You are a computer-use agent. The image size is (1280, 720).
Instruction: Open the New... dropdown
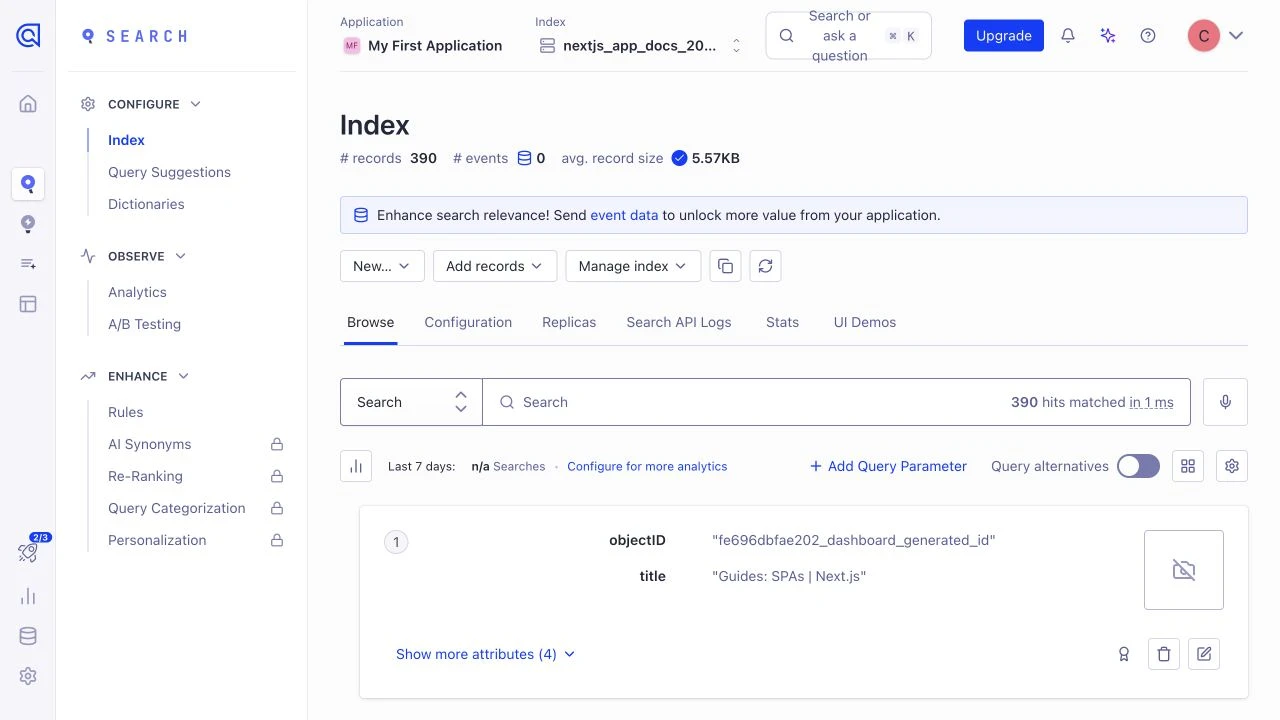point(382,266)
